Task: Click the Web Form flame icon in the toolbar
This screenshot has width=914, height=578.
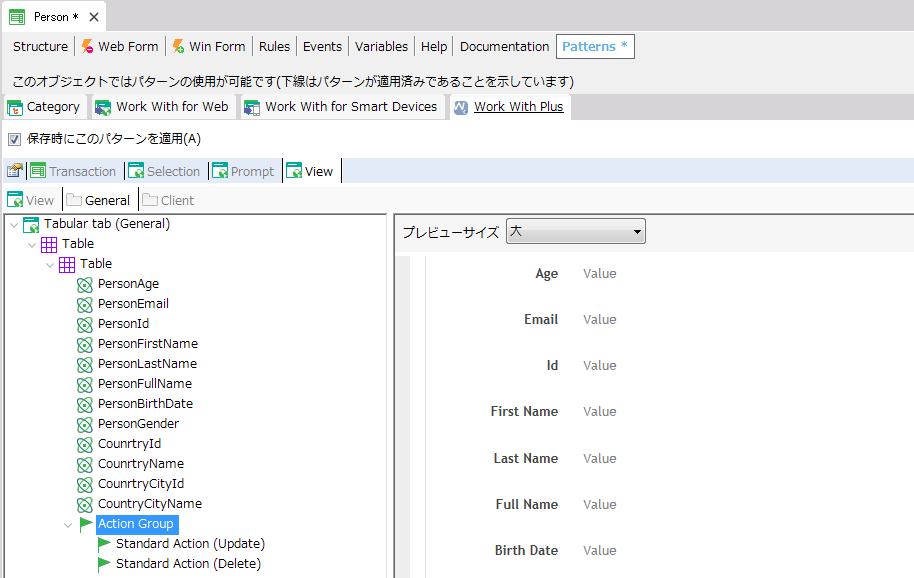Action: 88,46
